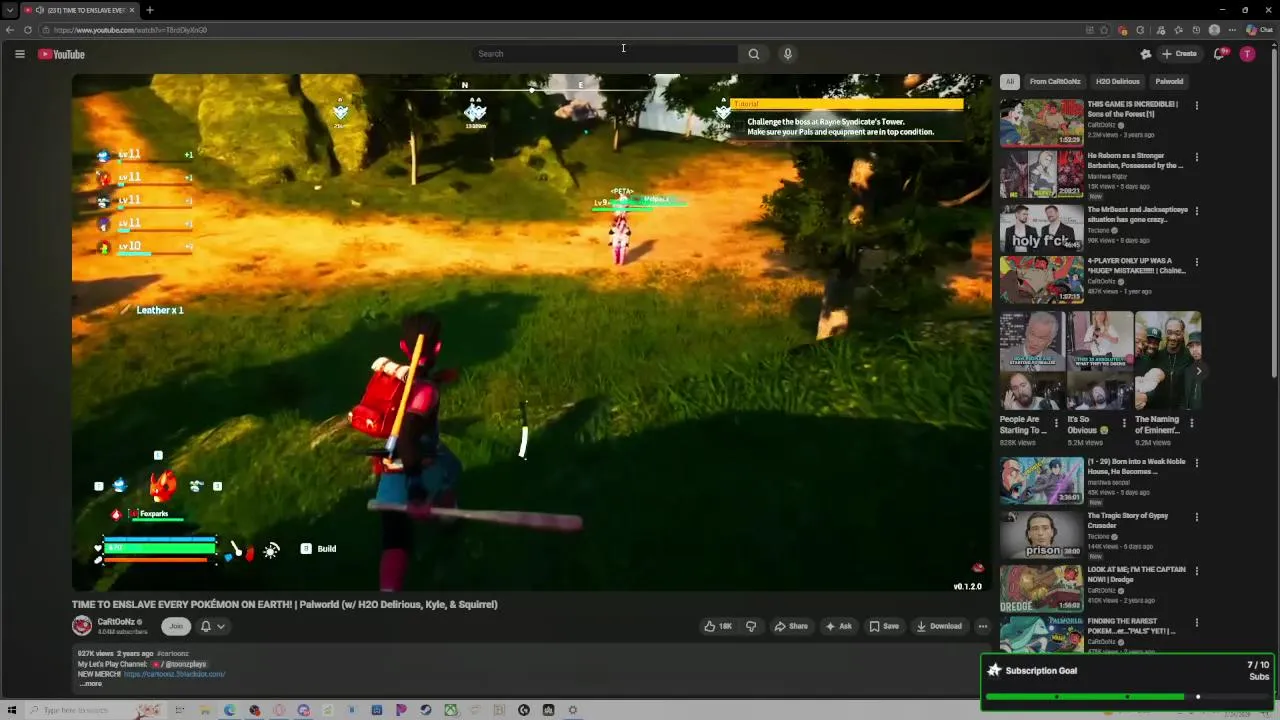
Task: Open the Sons of the Forest video thumbnail
Action: [x=1042, y=122]
